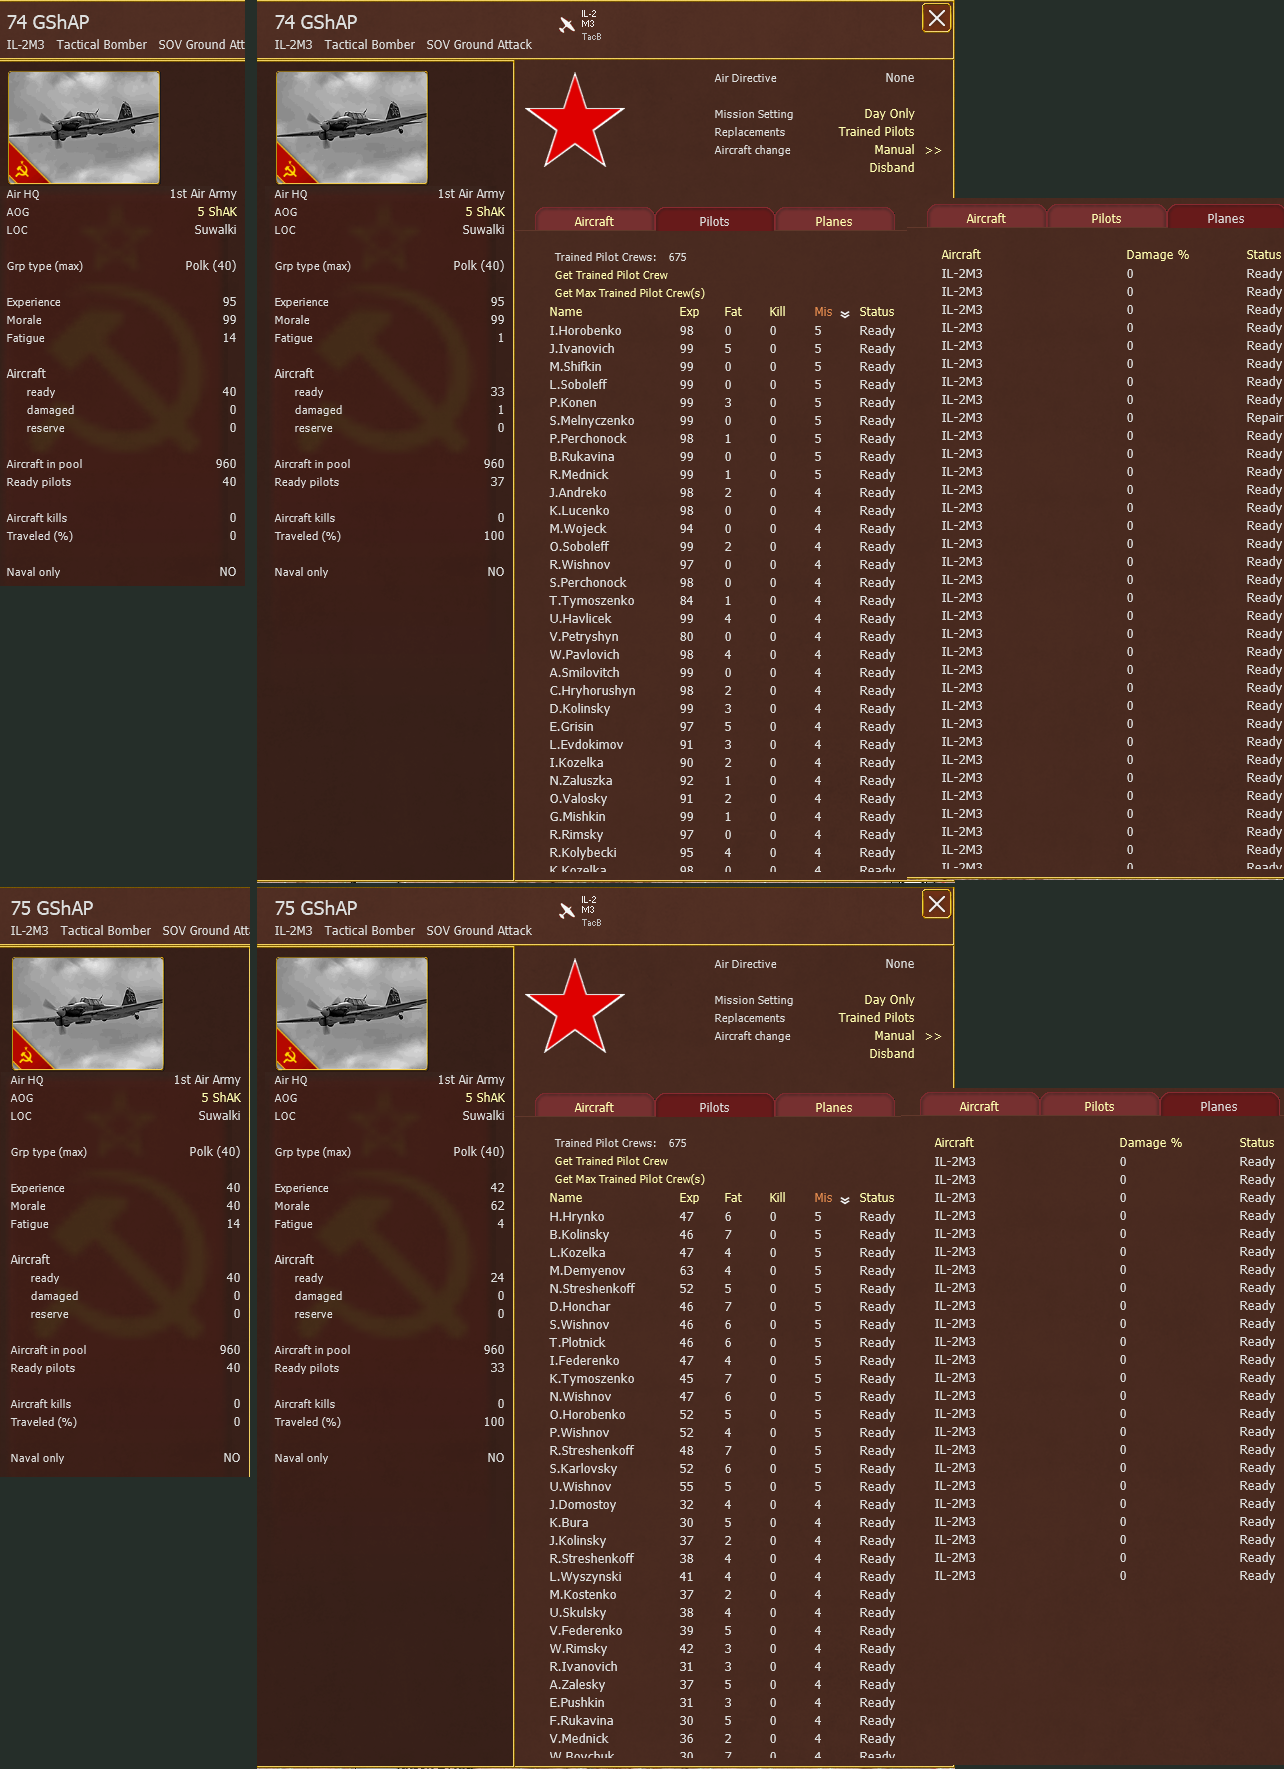The width and height of the screenshot is (1284, 1769).
Task: Set Air Directive None in 75 GShAP window
Action: pos(899,964)
